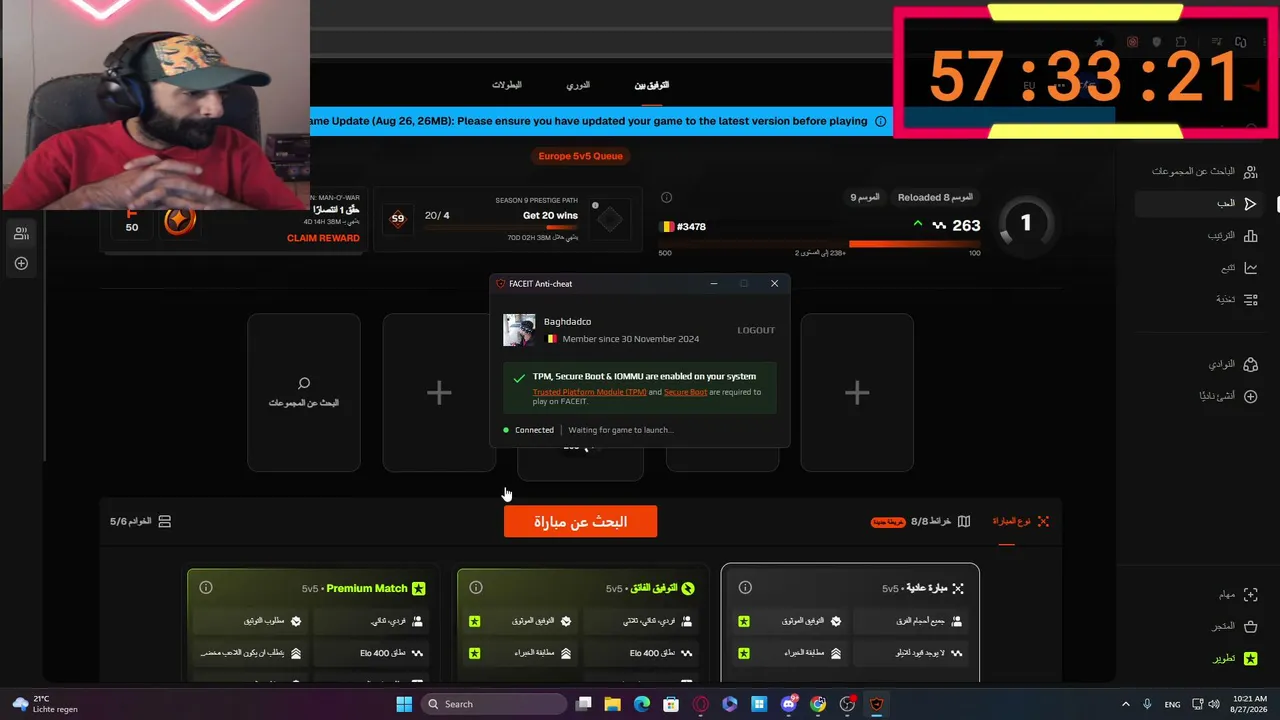This screenshot has height=720, width=1280.
Task: Select the Premium Match card title
Action: tap(366, 588)
